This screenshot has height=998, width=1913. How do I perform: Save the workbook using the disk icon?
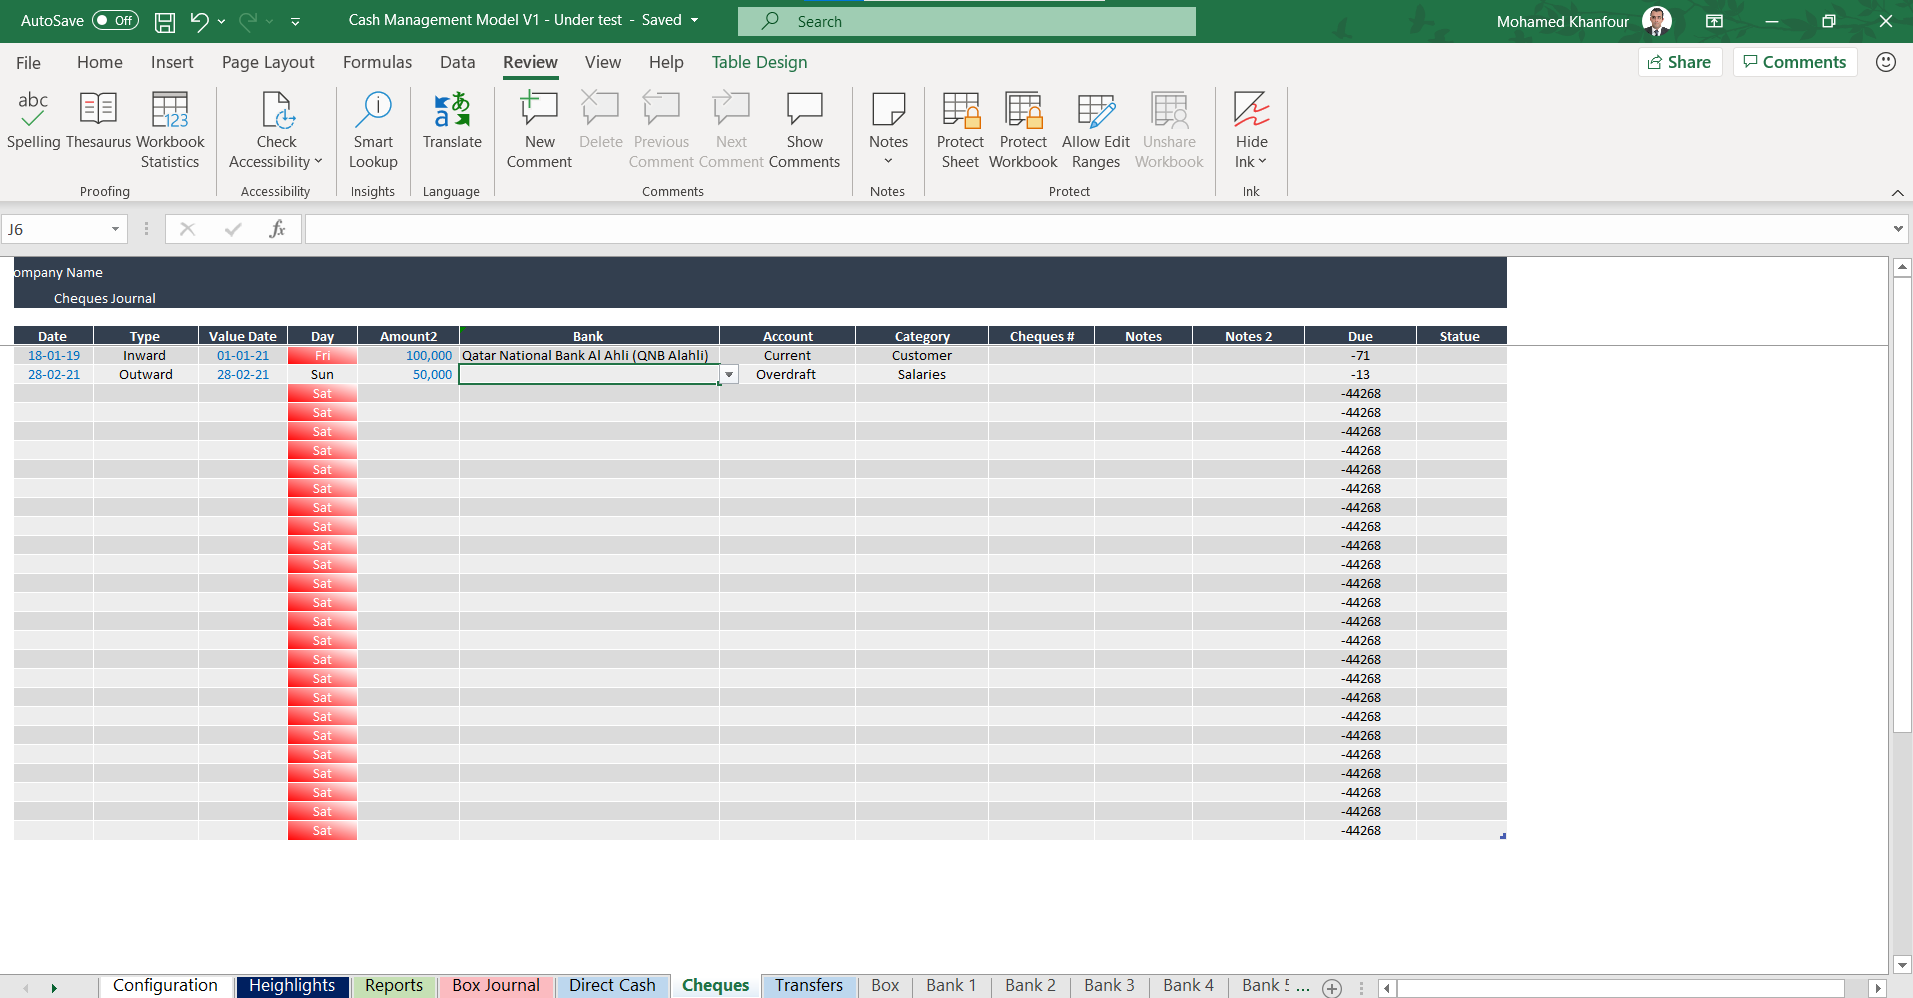(x=165, y=21)
